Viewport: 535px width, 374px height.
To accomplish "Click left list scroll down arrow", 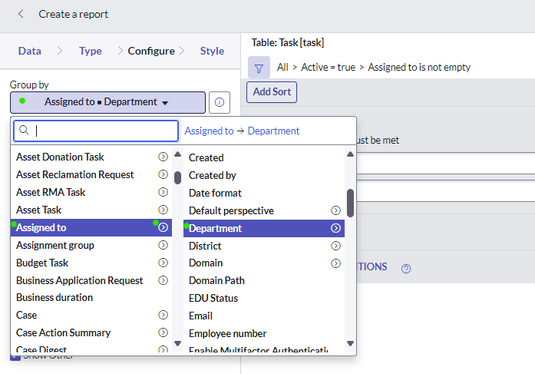I will coord(178,343).
